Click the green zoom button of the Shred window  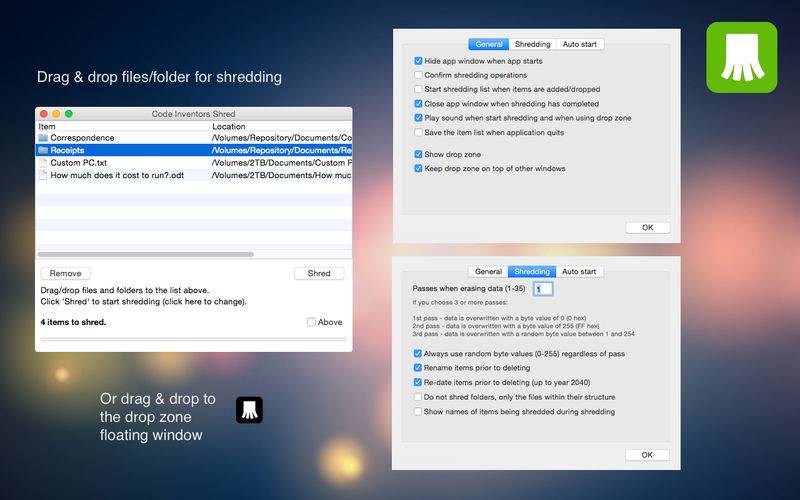point(69,114)
